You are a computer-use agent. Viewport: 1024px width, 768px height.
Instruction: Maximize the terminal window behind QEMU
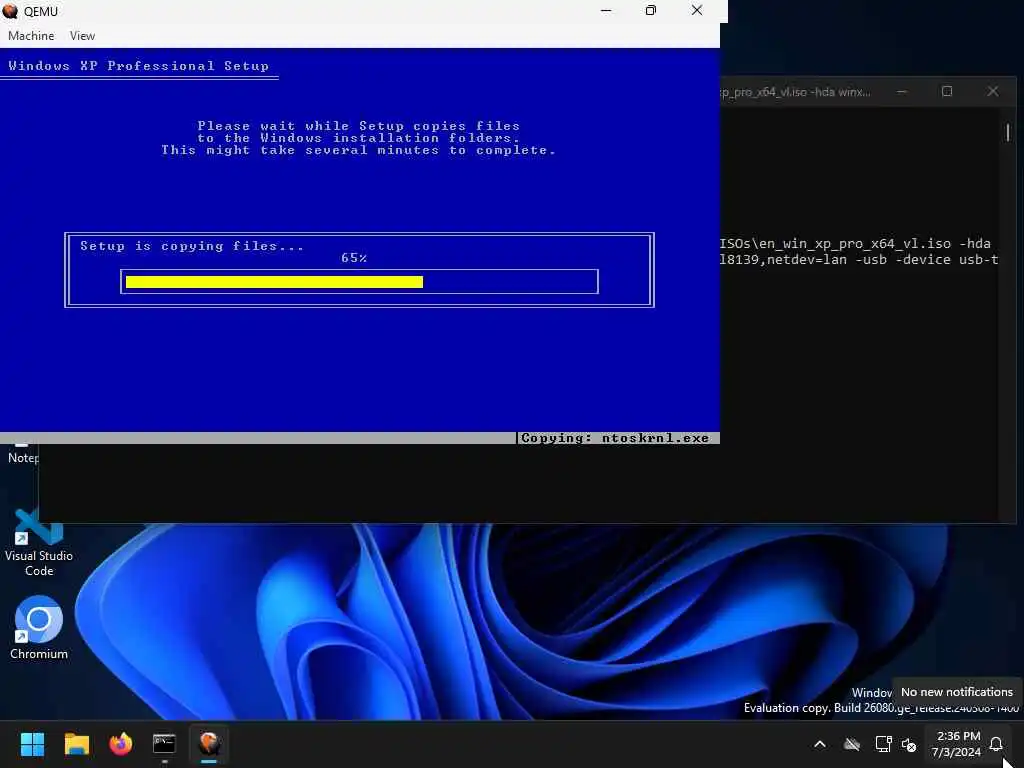coord(947,91)
